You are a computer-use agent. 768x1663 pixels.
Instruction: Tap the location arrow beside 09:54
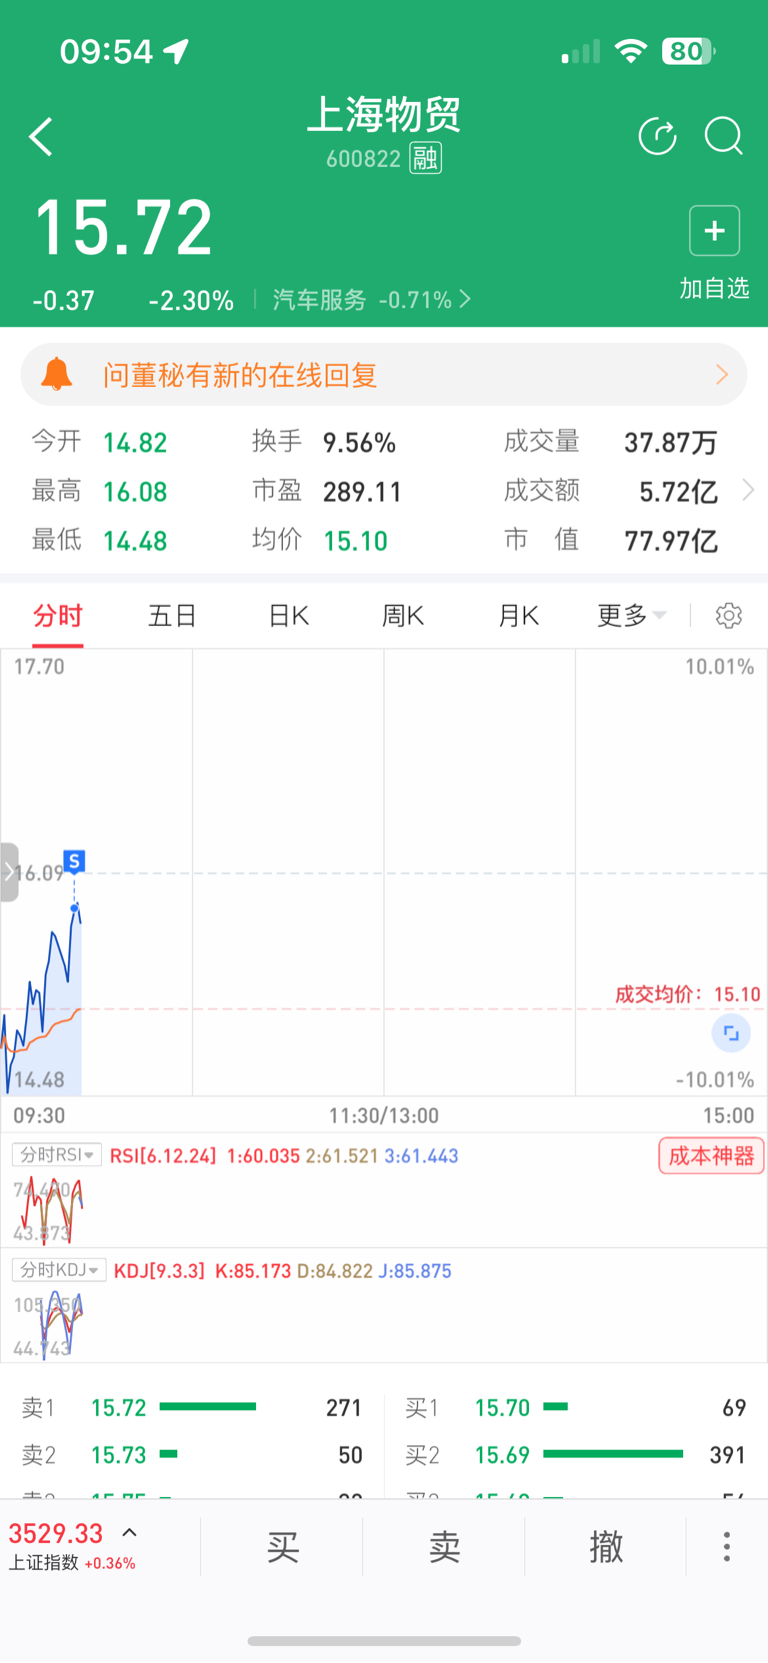(x=176, y=51)
